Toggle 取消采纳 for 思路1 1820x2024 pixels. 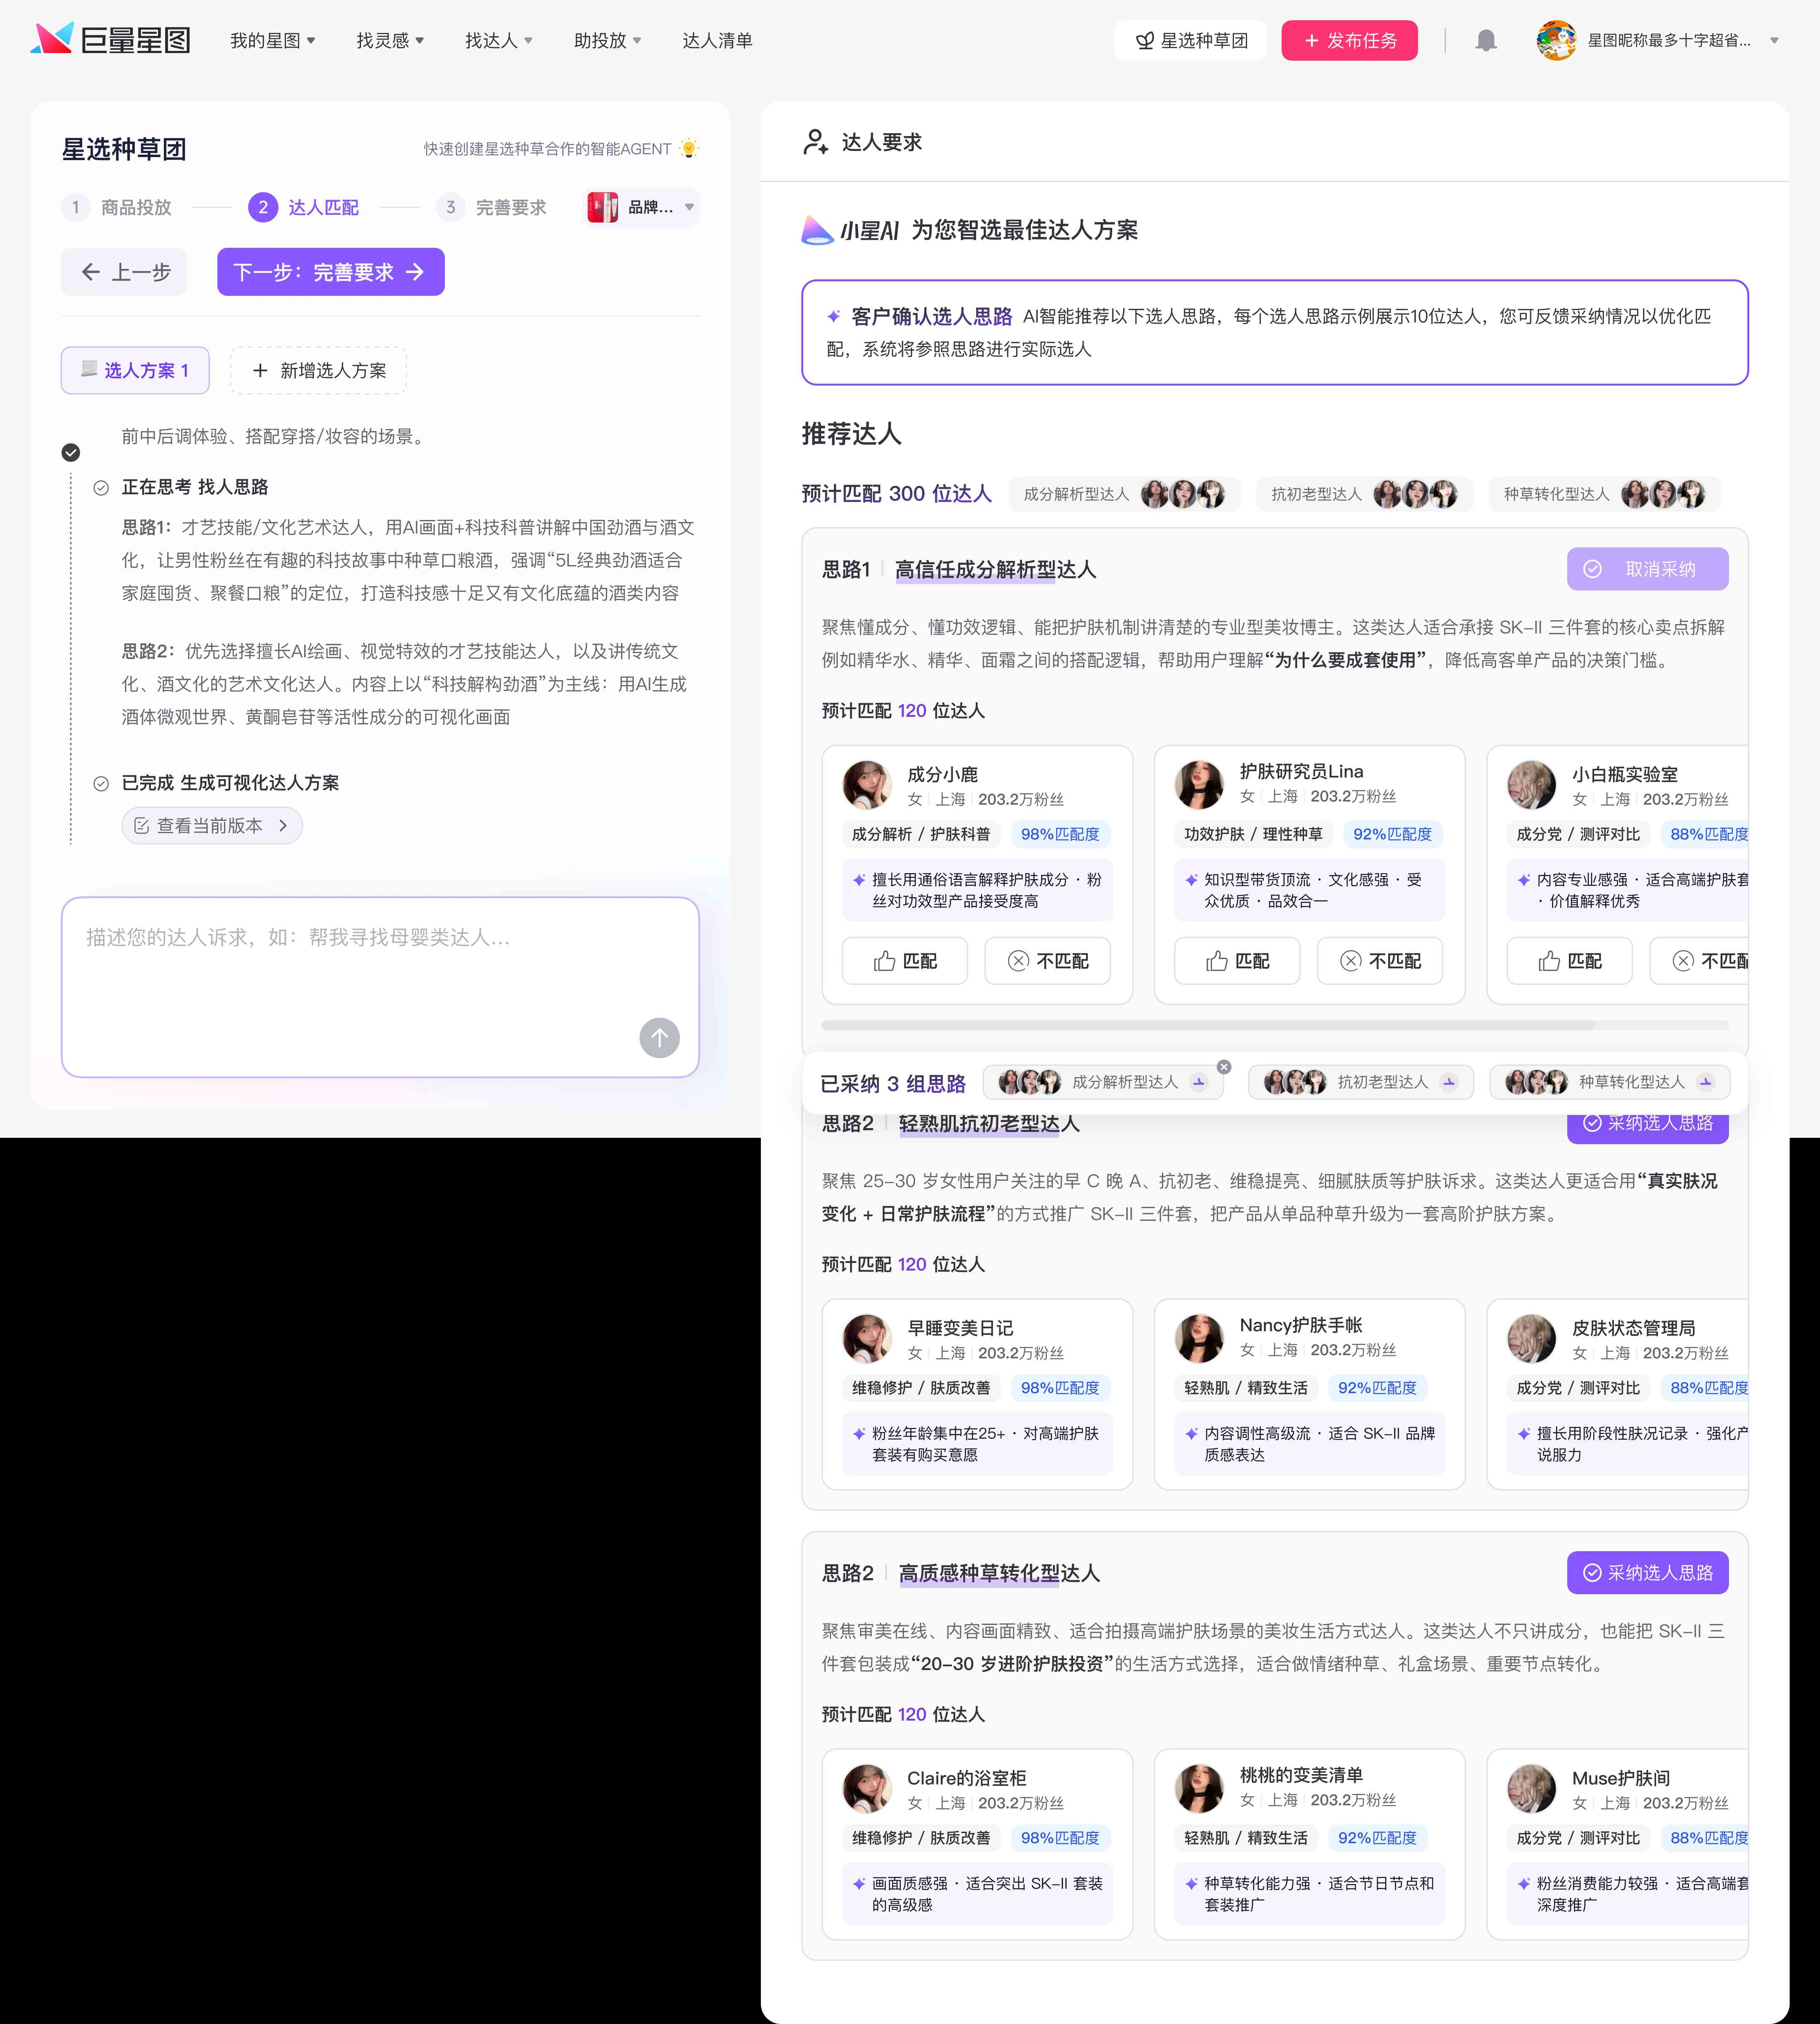(x=1647, y=569)
